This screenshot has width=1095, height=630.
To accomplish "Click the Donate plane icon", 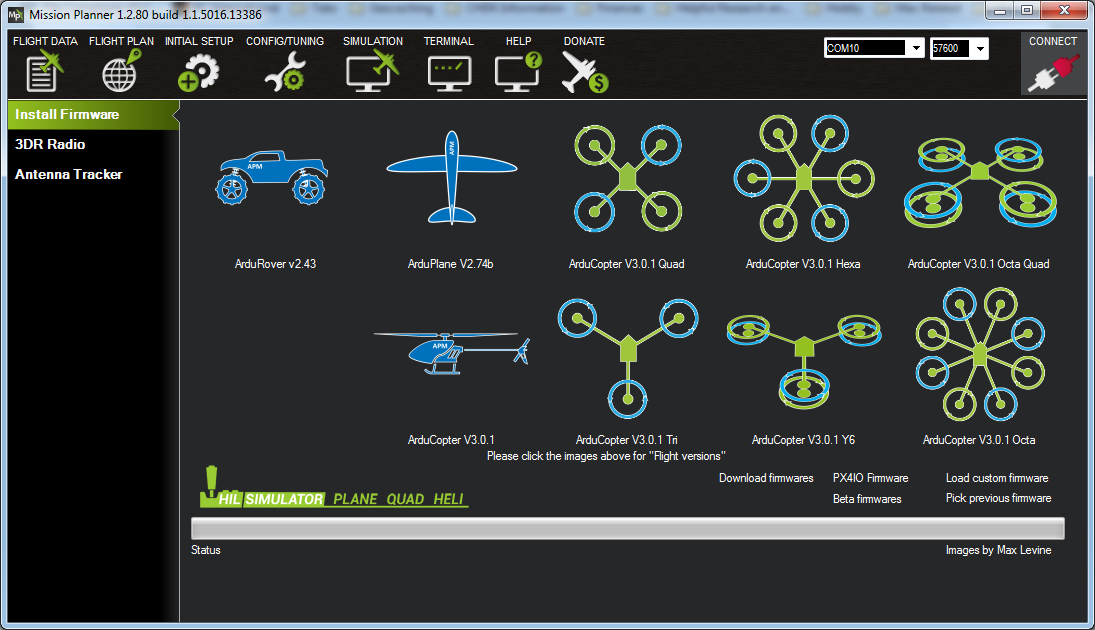I will point(585,73).
